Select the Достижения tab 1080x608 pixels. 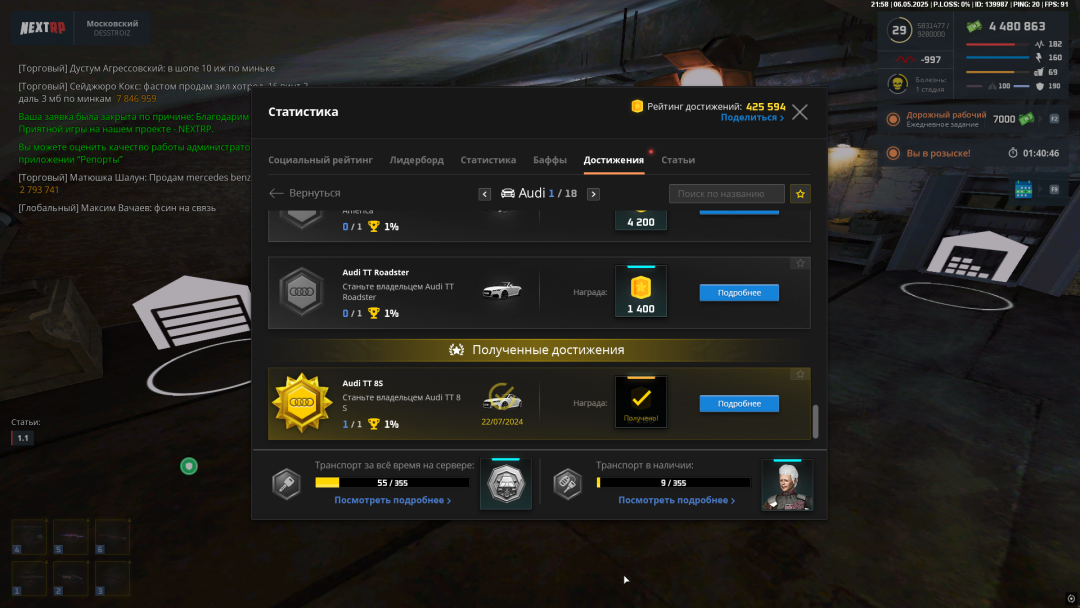tap(614, 160)
